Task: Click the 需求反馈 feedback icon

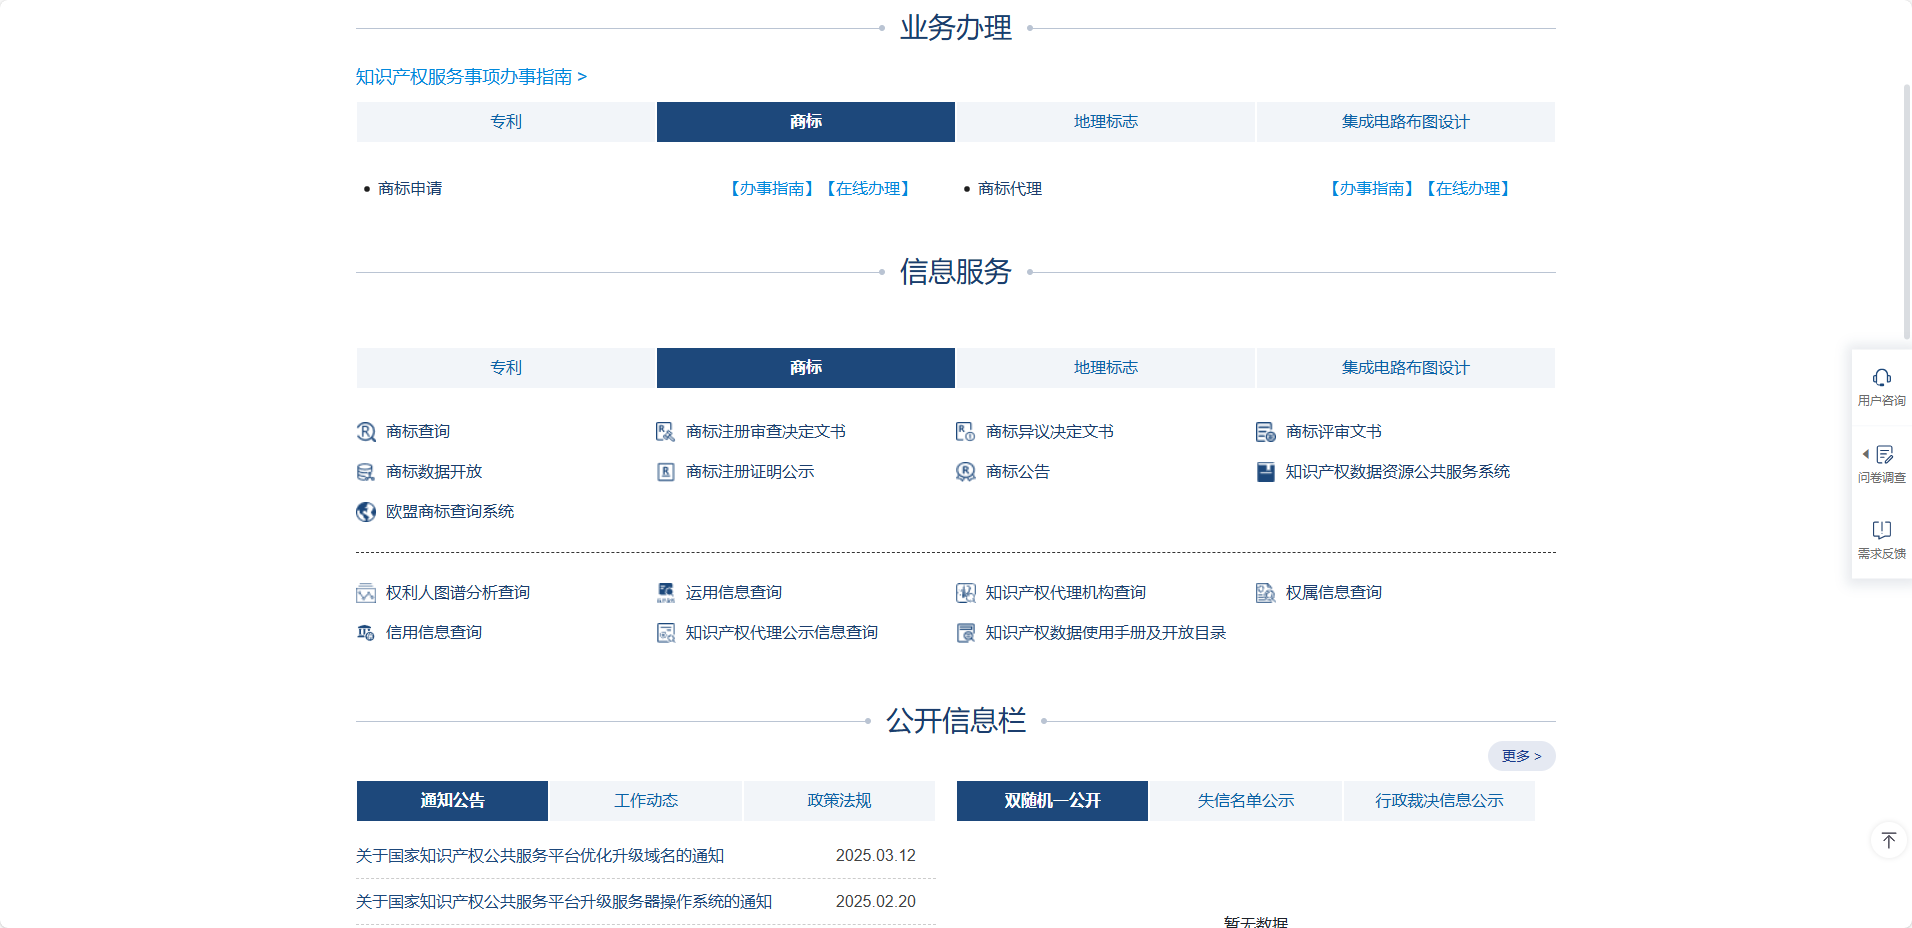Action: pos(1882,530)
